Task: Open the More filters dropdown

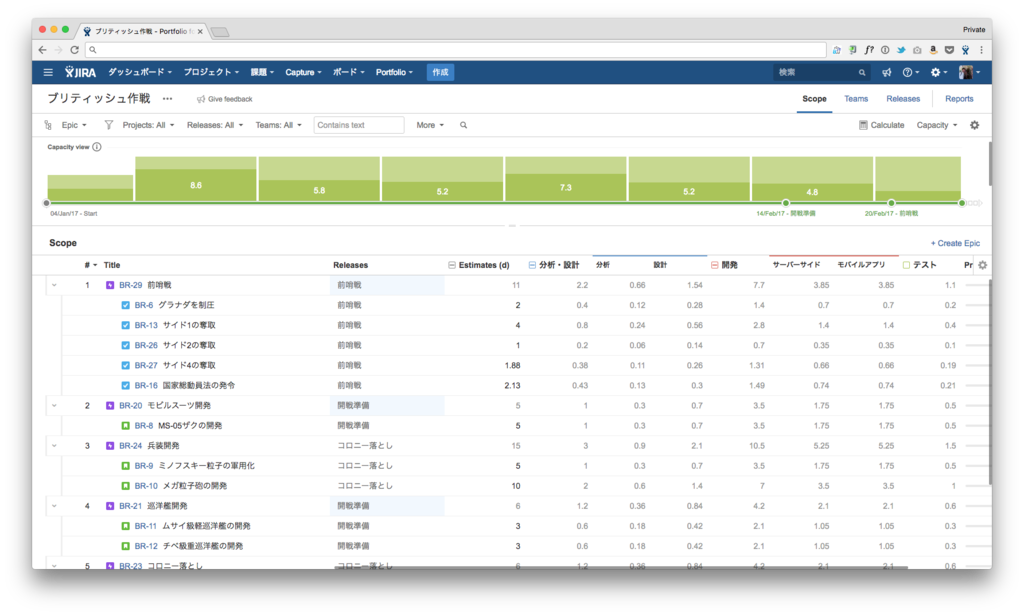Action: click(x=430, y=125)
